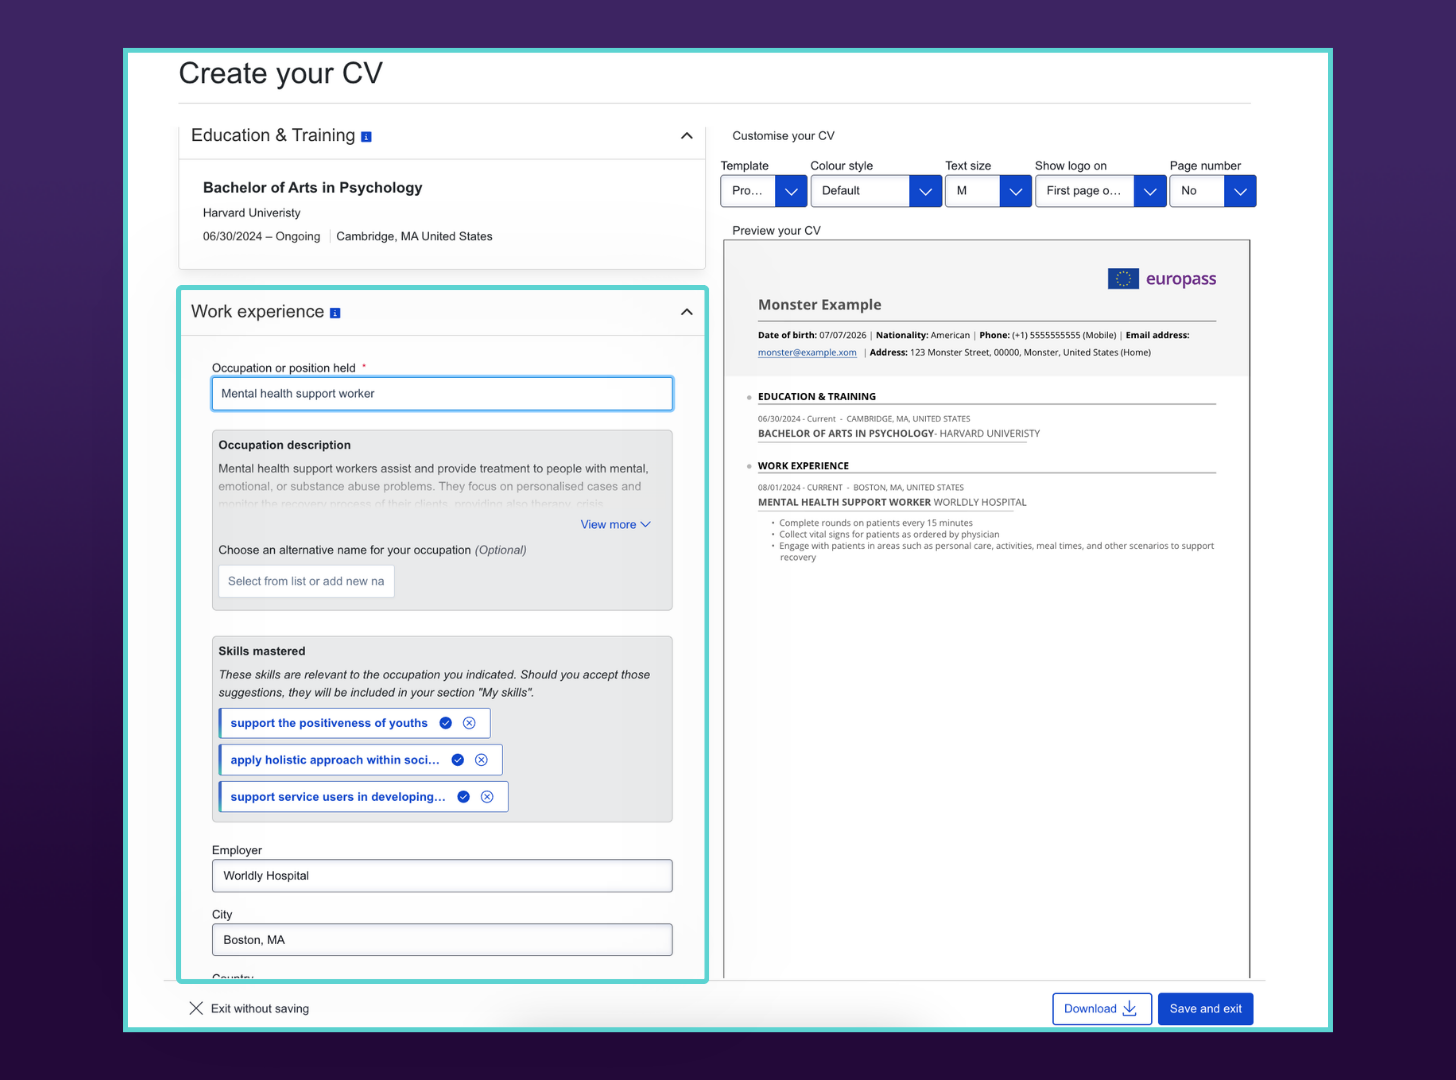
Task: Click the europass logo in the CV preview
Action: tap(1162, 279)
